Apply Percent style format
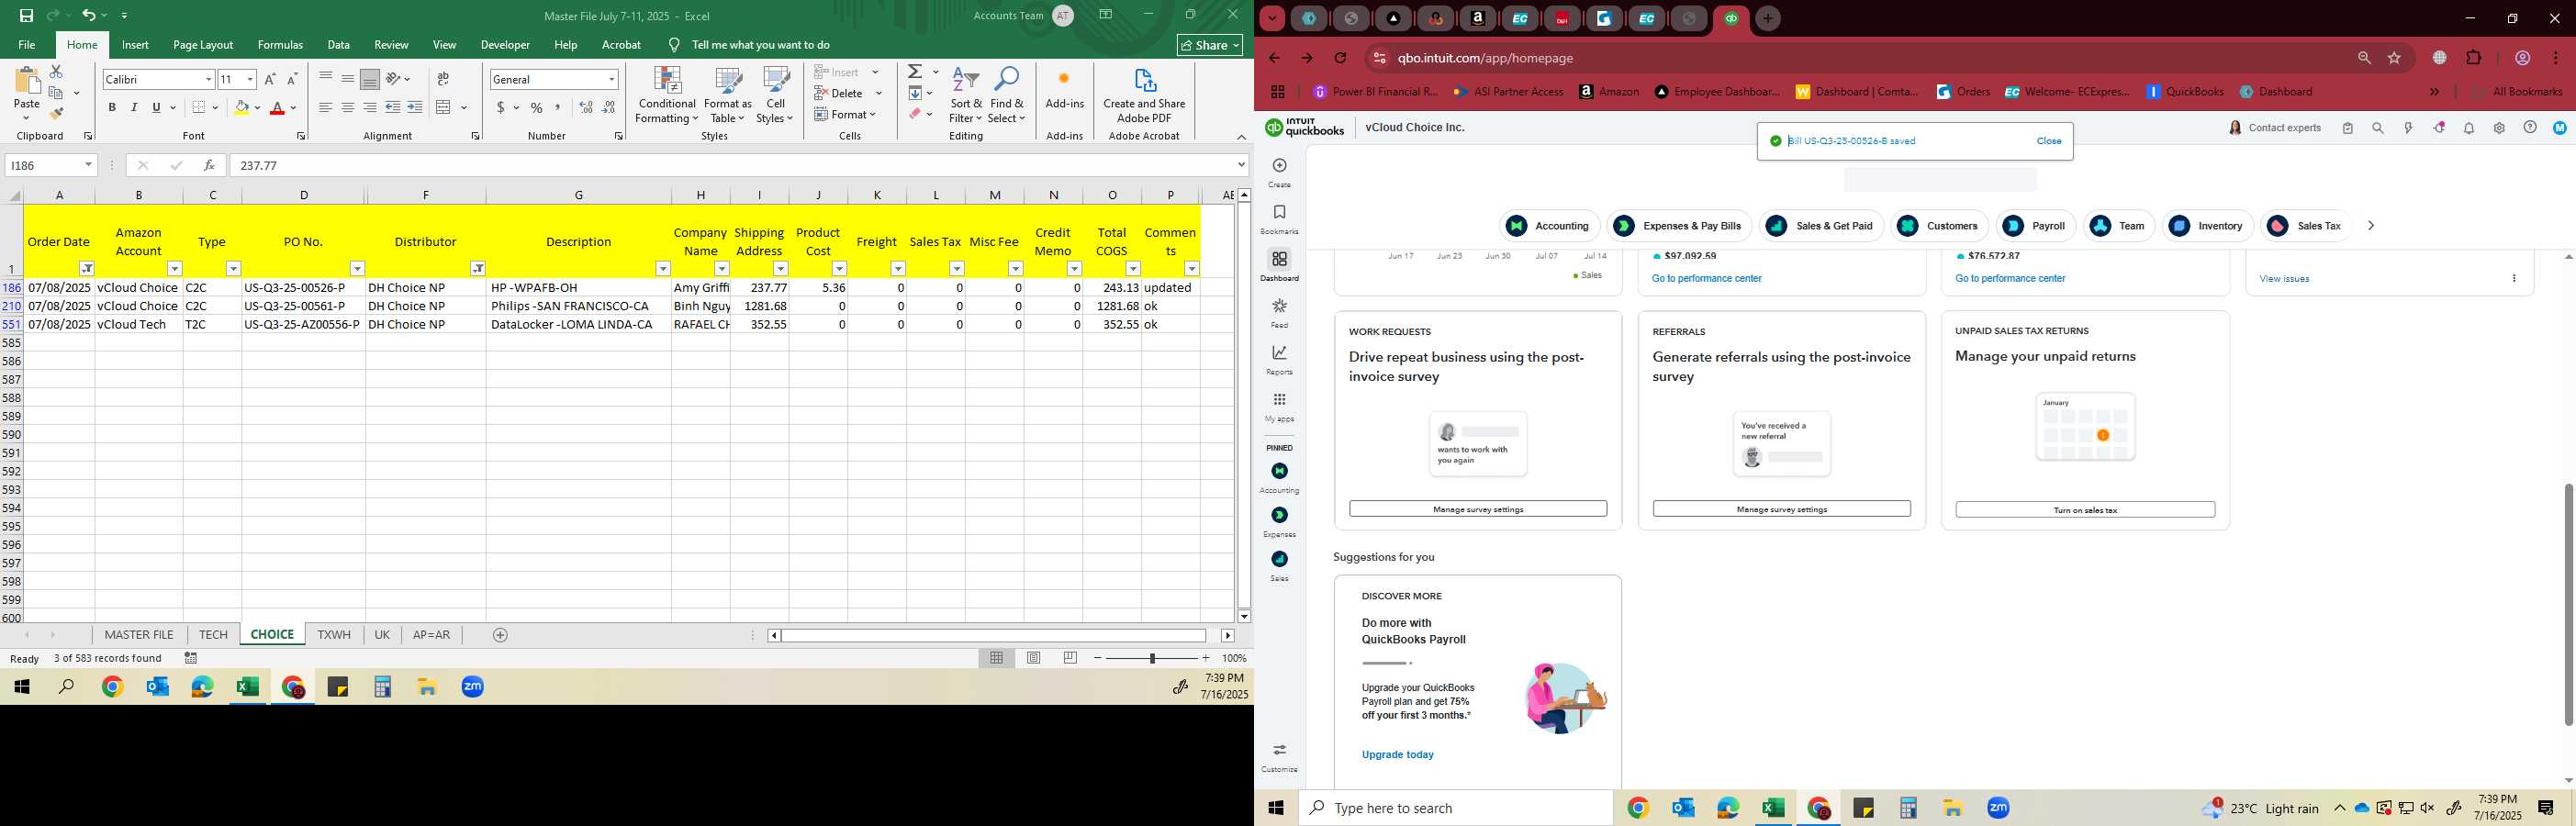Viewport: 2576px width, 826px height. point(537,108)
